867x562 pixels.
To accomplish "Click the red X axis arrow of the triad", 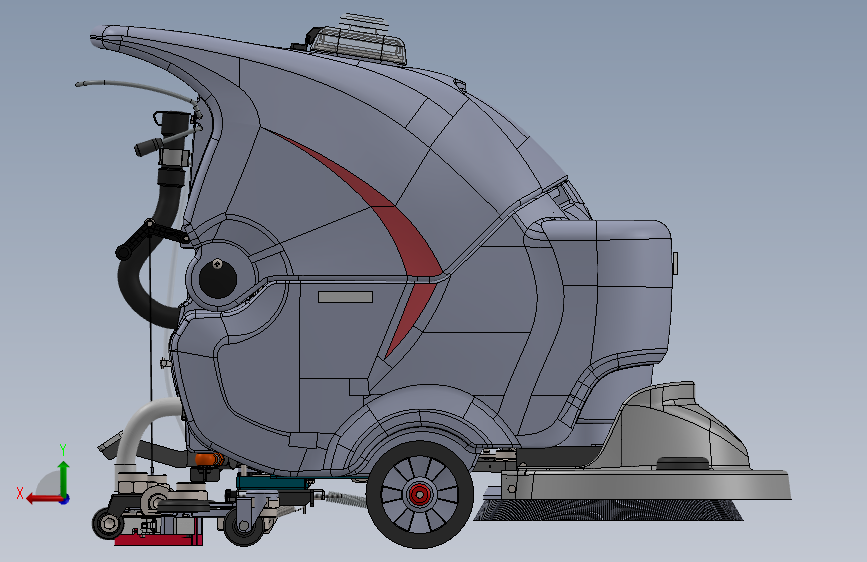I will [43, 499].
